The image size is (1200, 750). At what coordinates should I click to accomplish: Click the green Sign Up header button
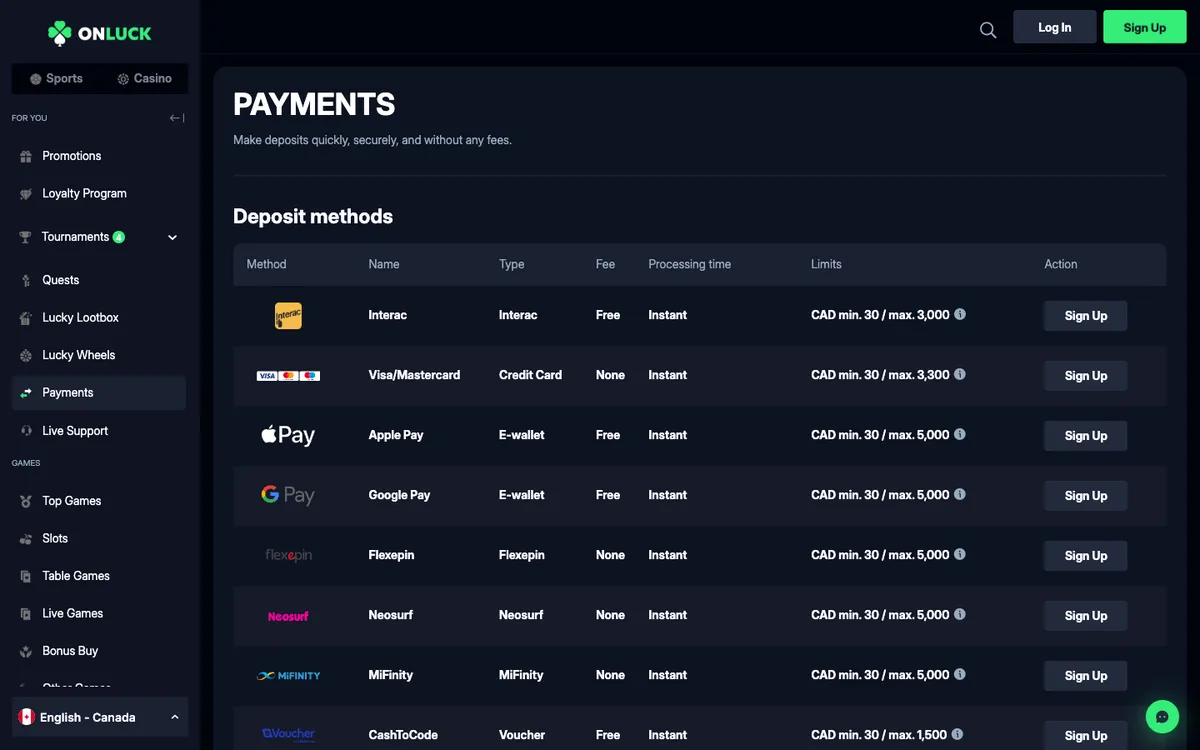[1144, 27]
